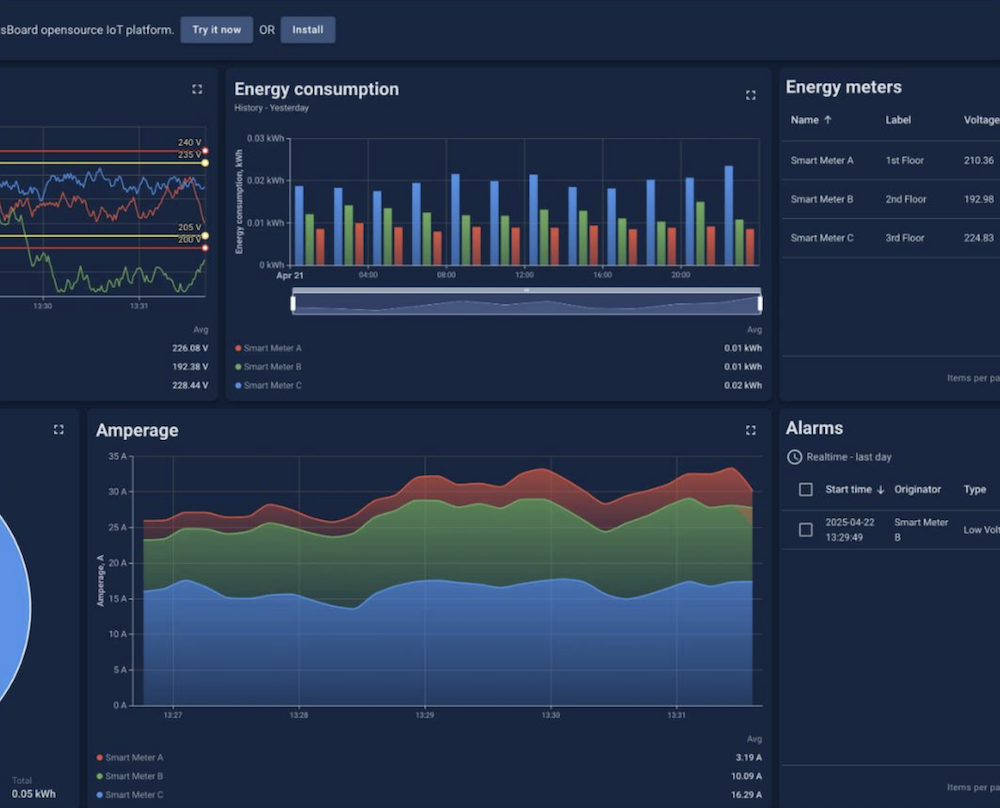This screenshot has height=808, width=1000.
Task: Click the sort arrow beside the Name column
Action: [827, 120]
